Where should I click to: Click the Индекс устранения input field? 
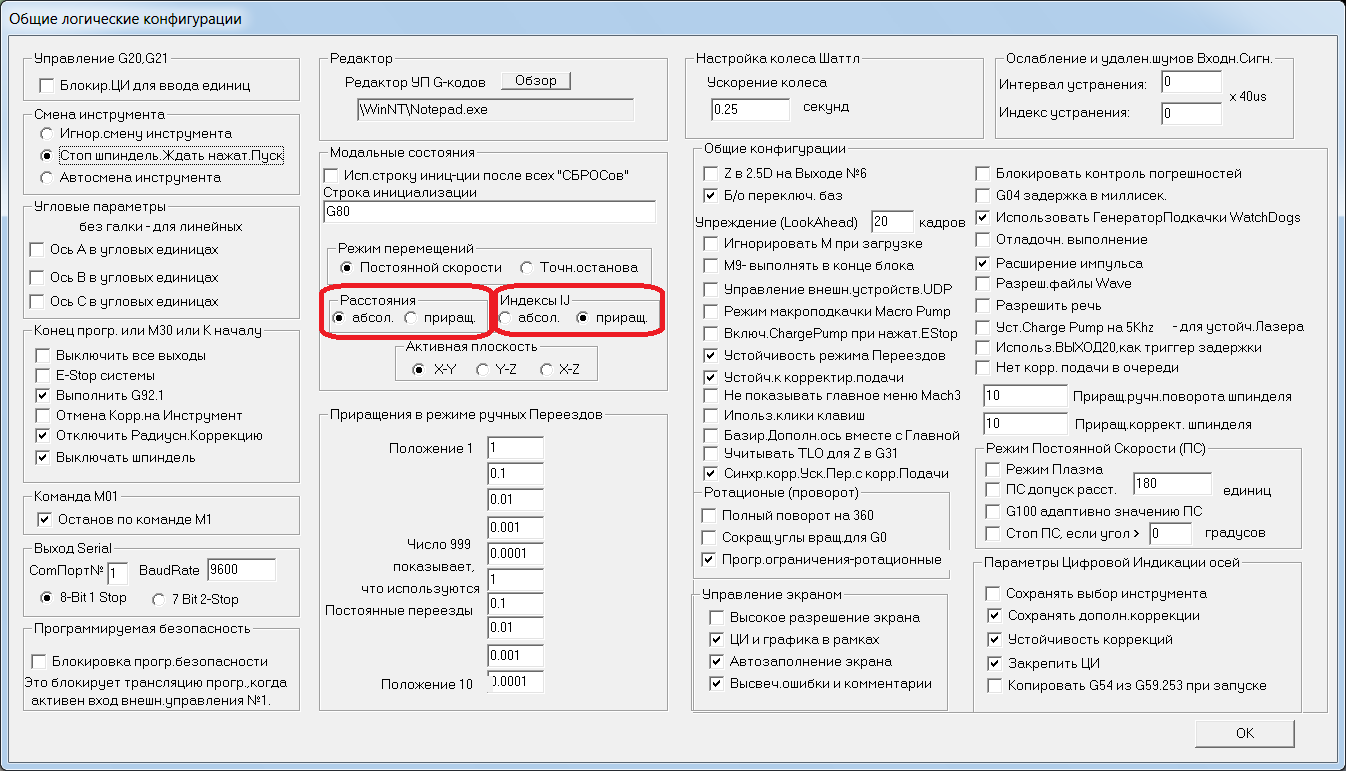click(1192, 113)
